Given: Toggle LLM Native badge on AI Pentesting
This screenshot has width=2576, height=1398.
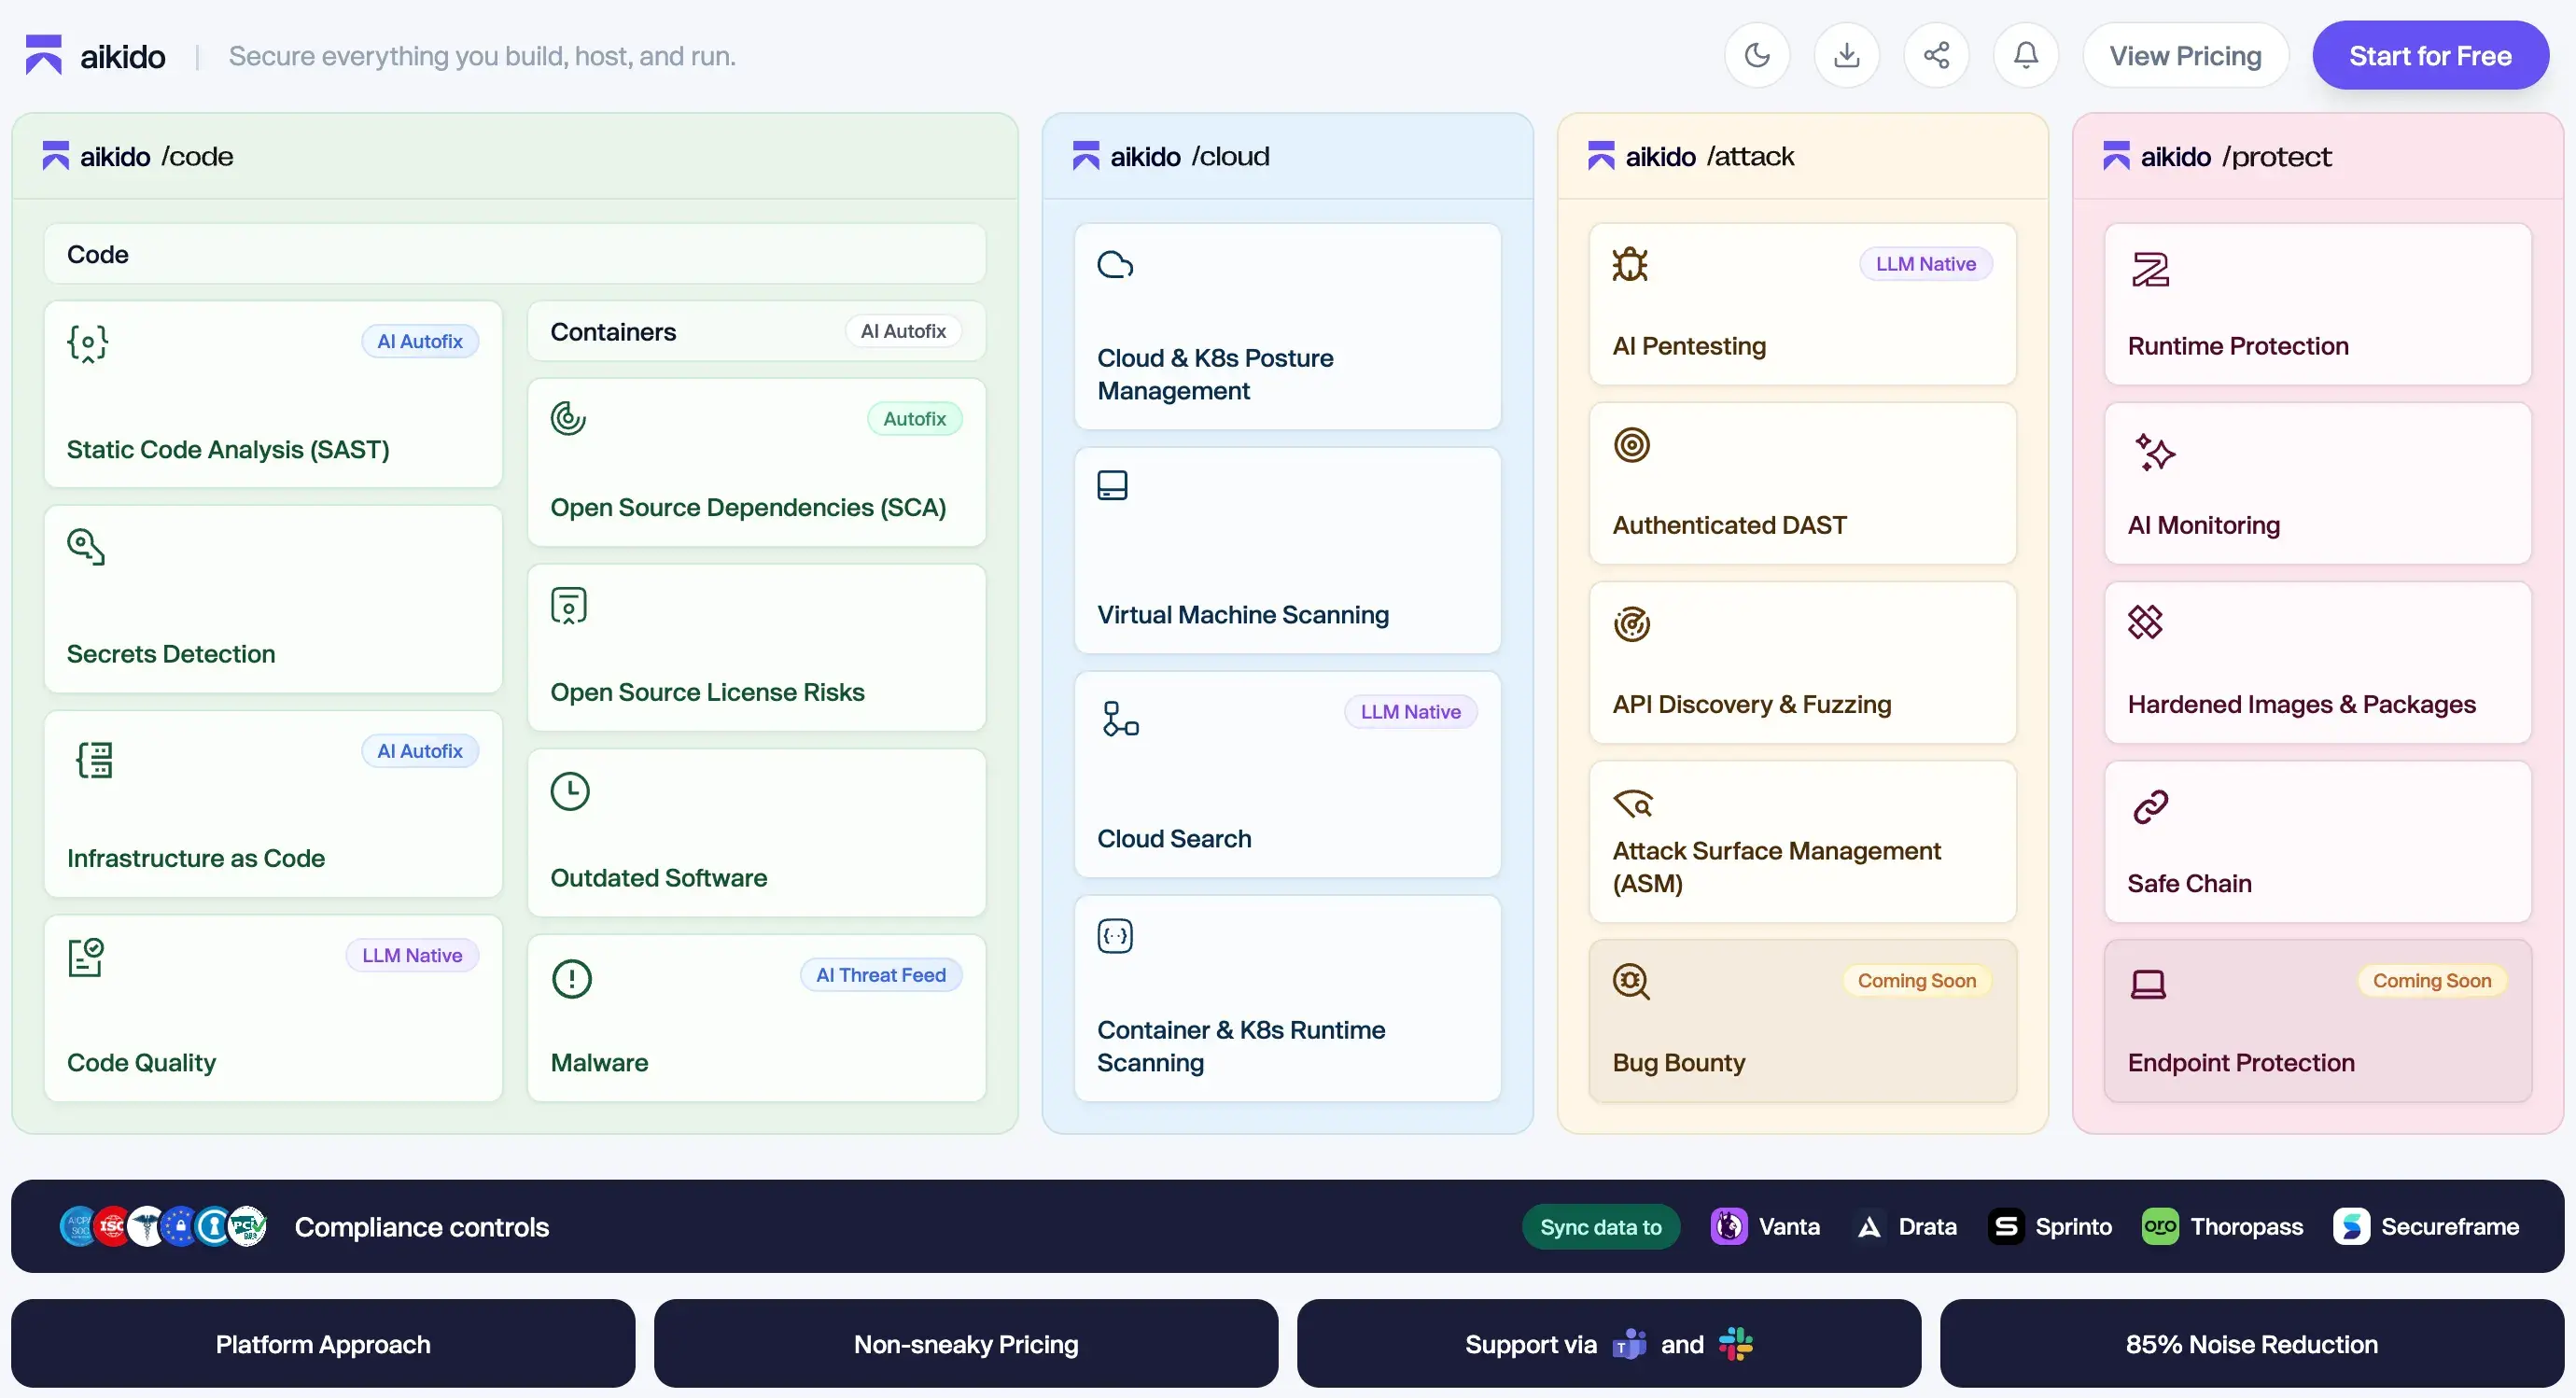Looking at the screenshot, I should (1925, 263).
